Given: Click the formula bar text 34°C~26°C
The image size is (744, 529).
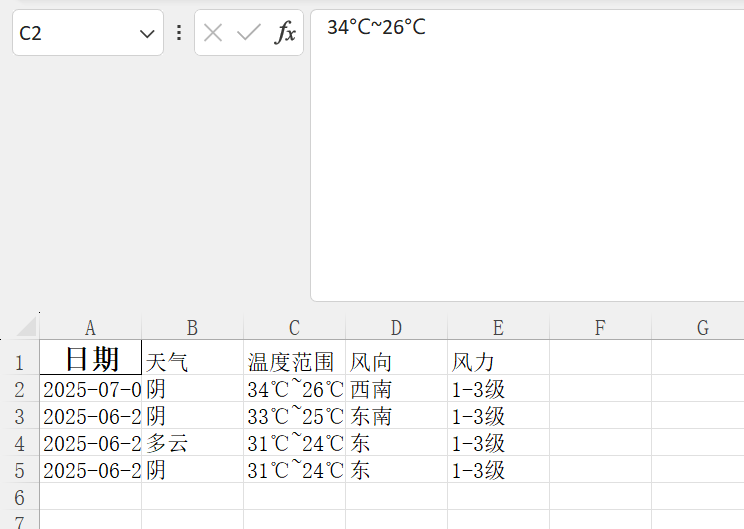Looking at the screenshot, I should [x=376, y=27].
